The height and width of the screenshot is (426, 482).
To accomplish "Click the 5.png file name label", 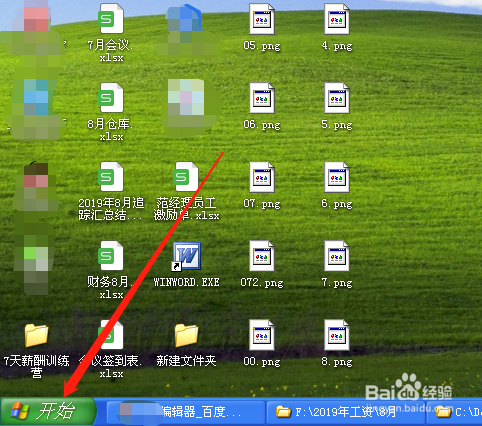I will (x=337, y=125).
